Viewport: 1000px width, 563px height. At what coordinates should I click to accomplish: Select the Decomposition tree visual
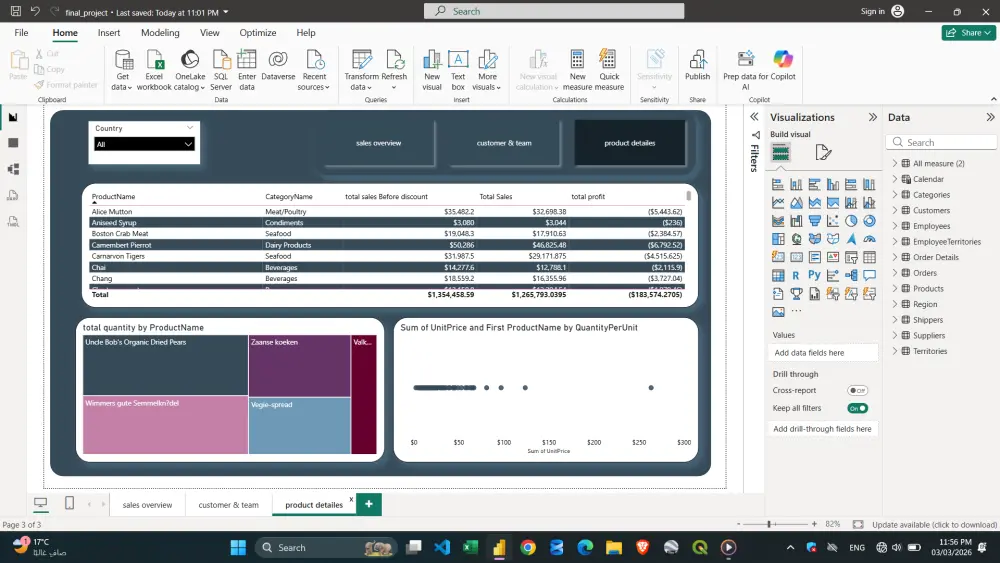coord(851,275)
